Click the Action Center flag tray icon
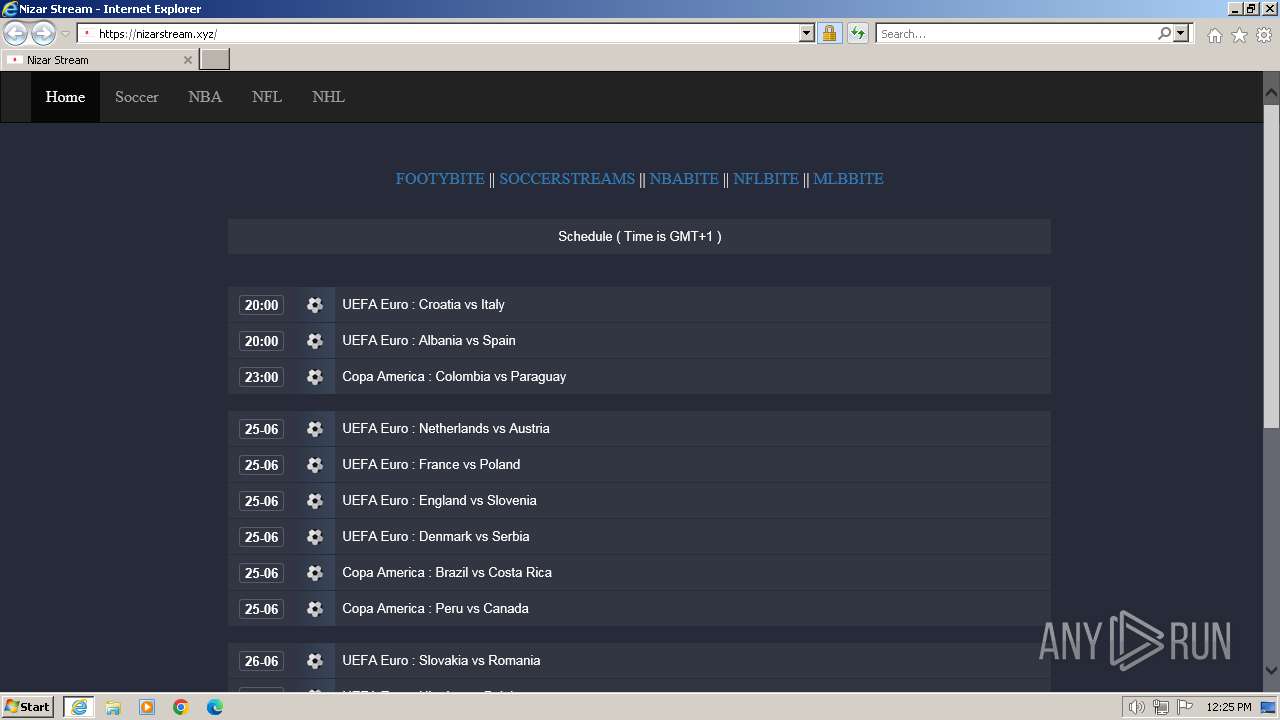The image size is (1280, 720). pos(1185,707)
